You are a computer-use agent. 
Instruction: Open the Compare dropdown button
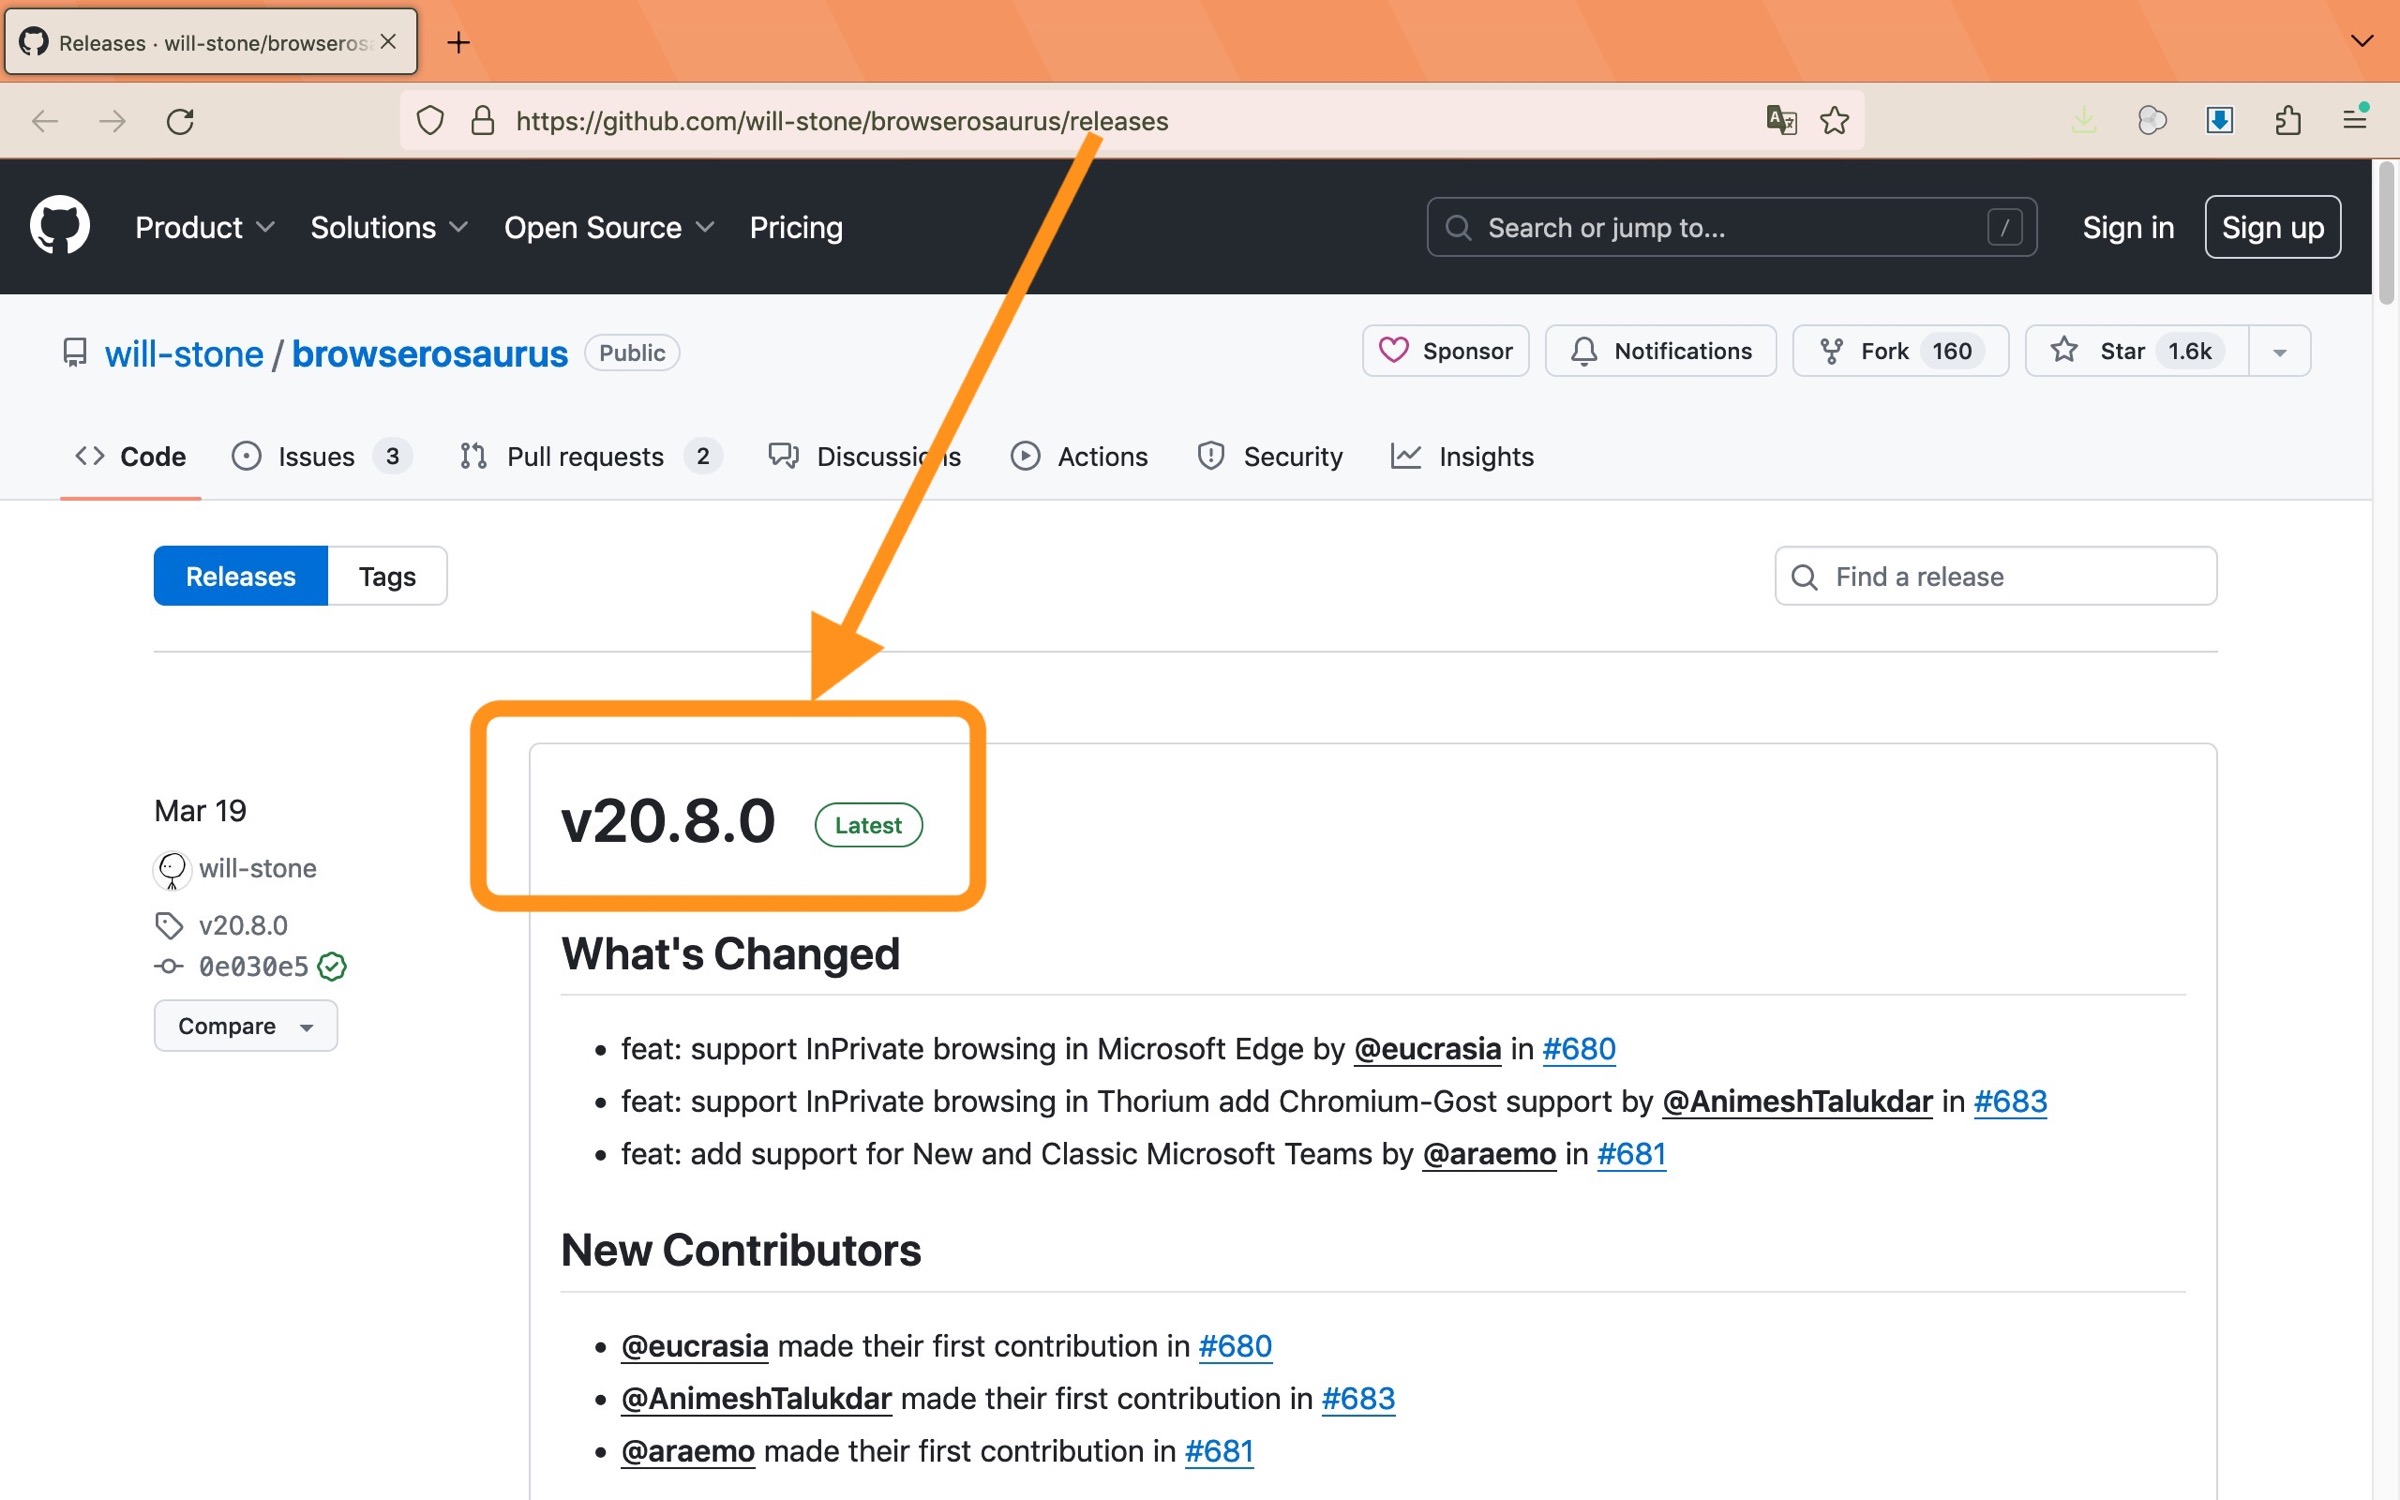245,1026
